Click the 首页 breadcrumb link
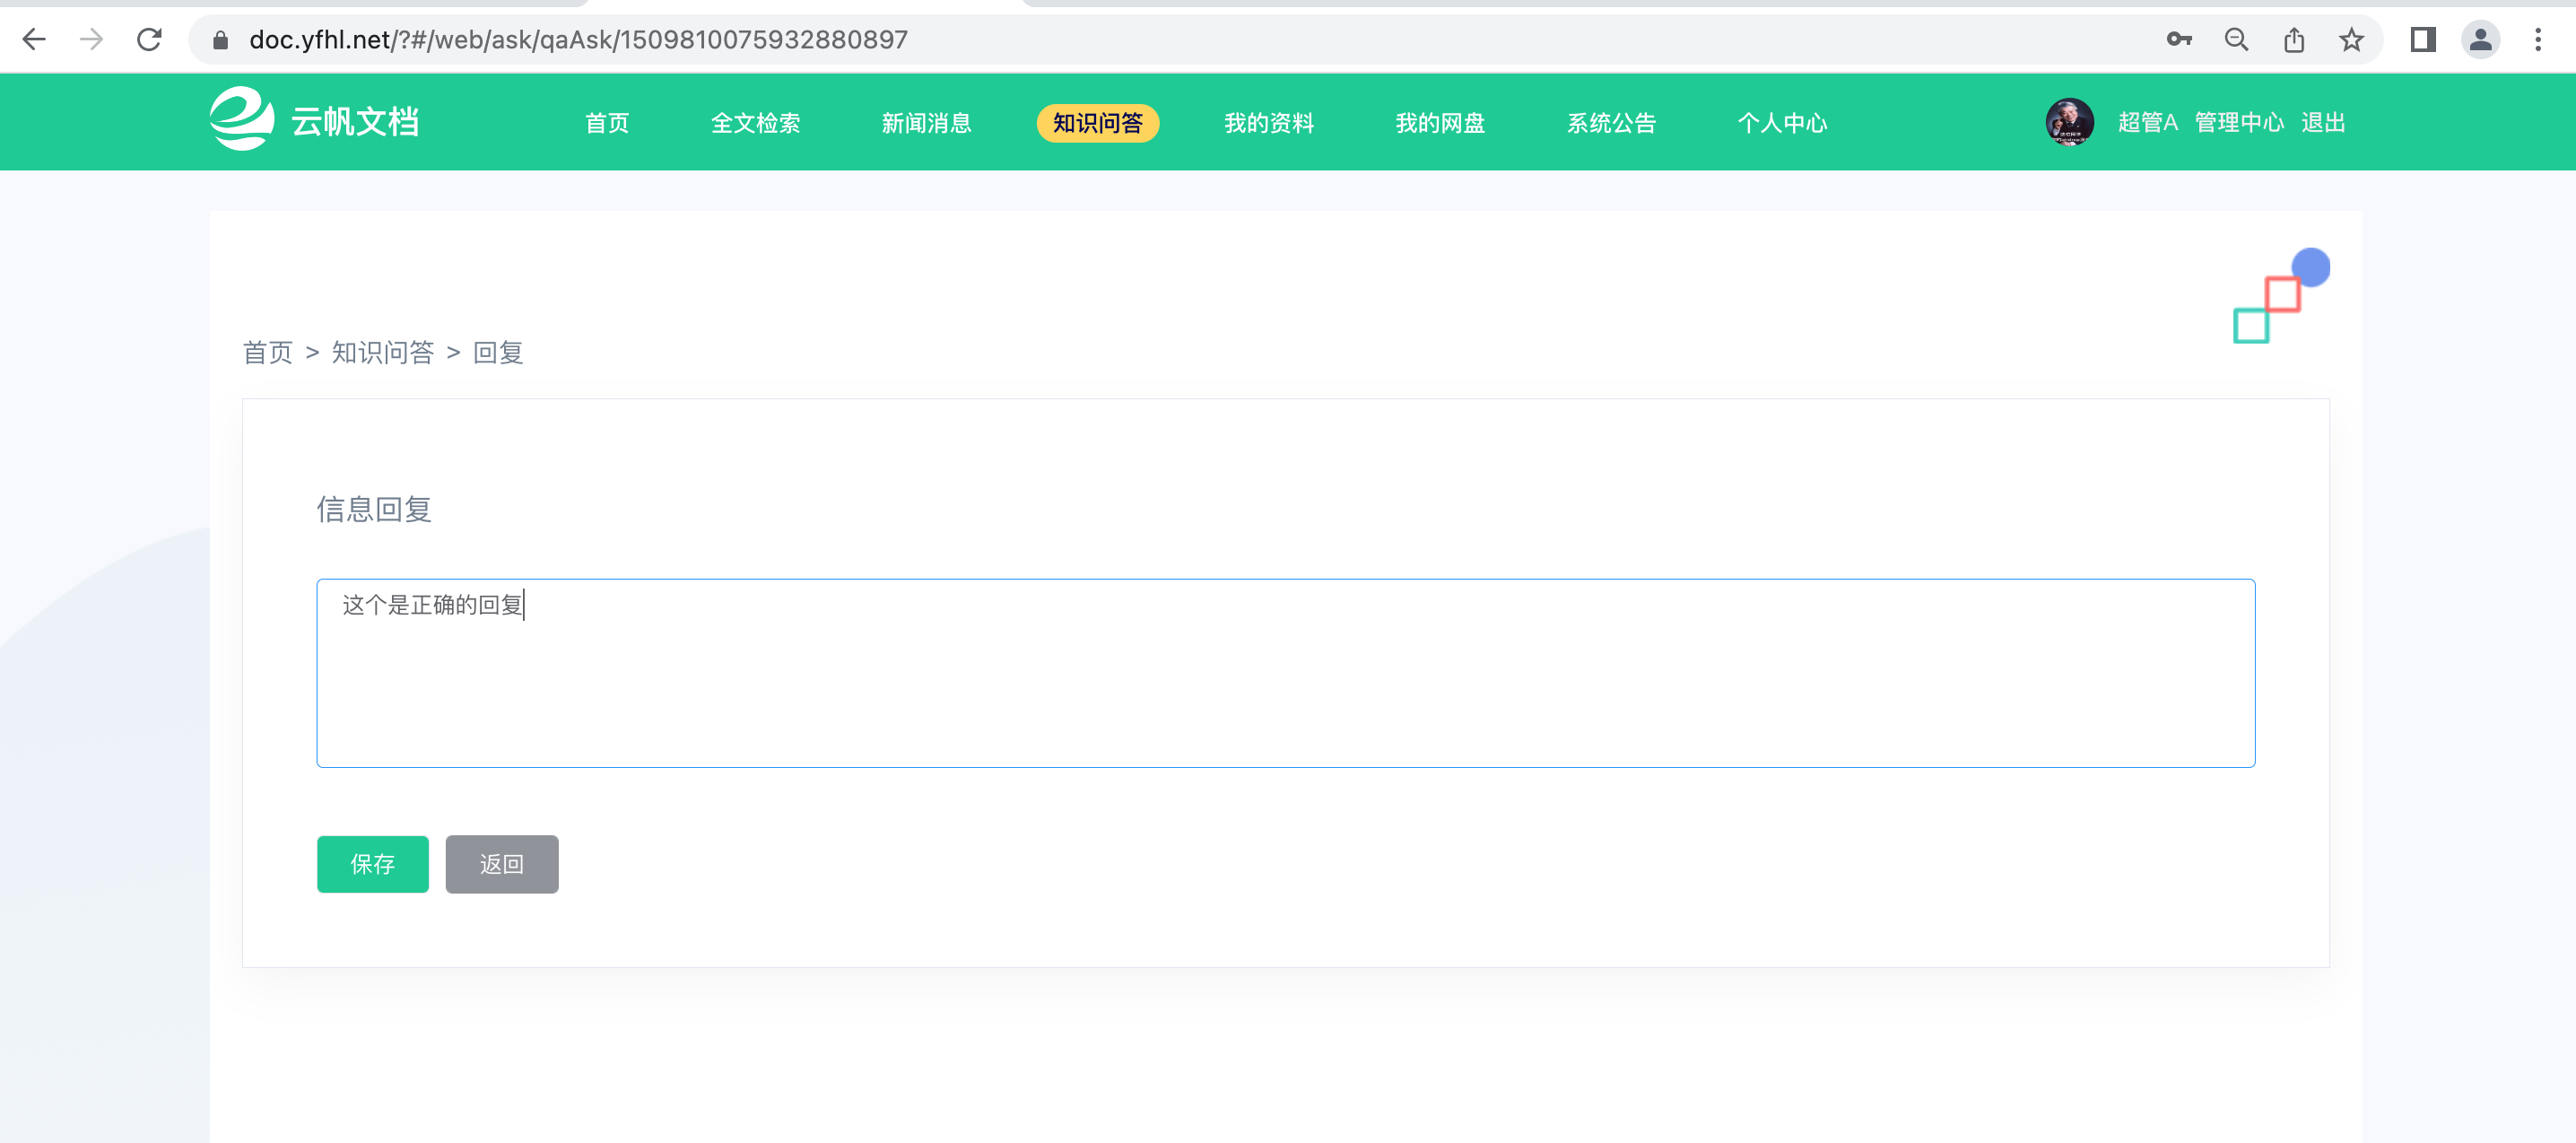 click(x=268, y=352)
